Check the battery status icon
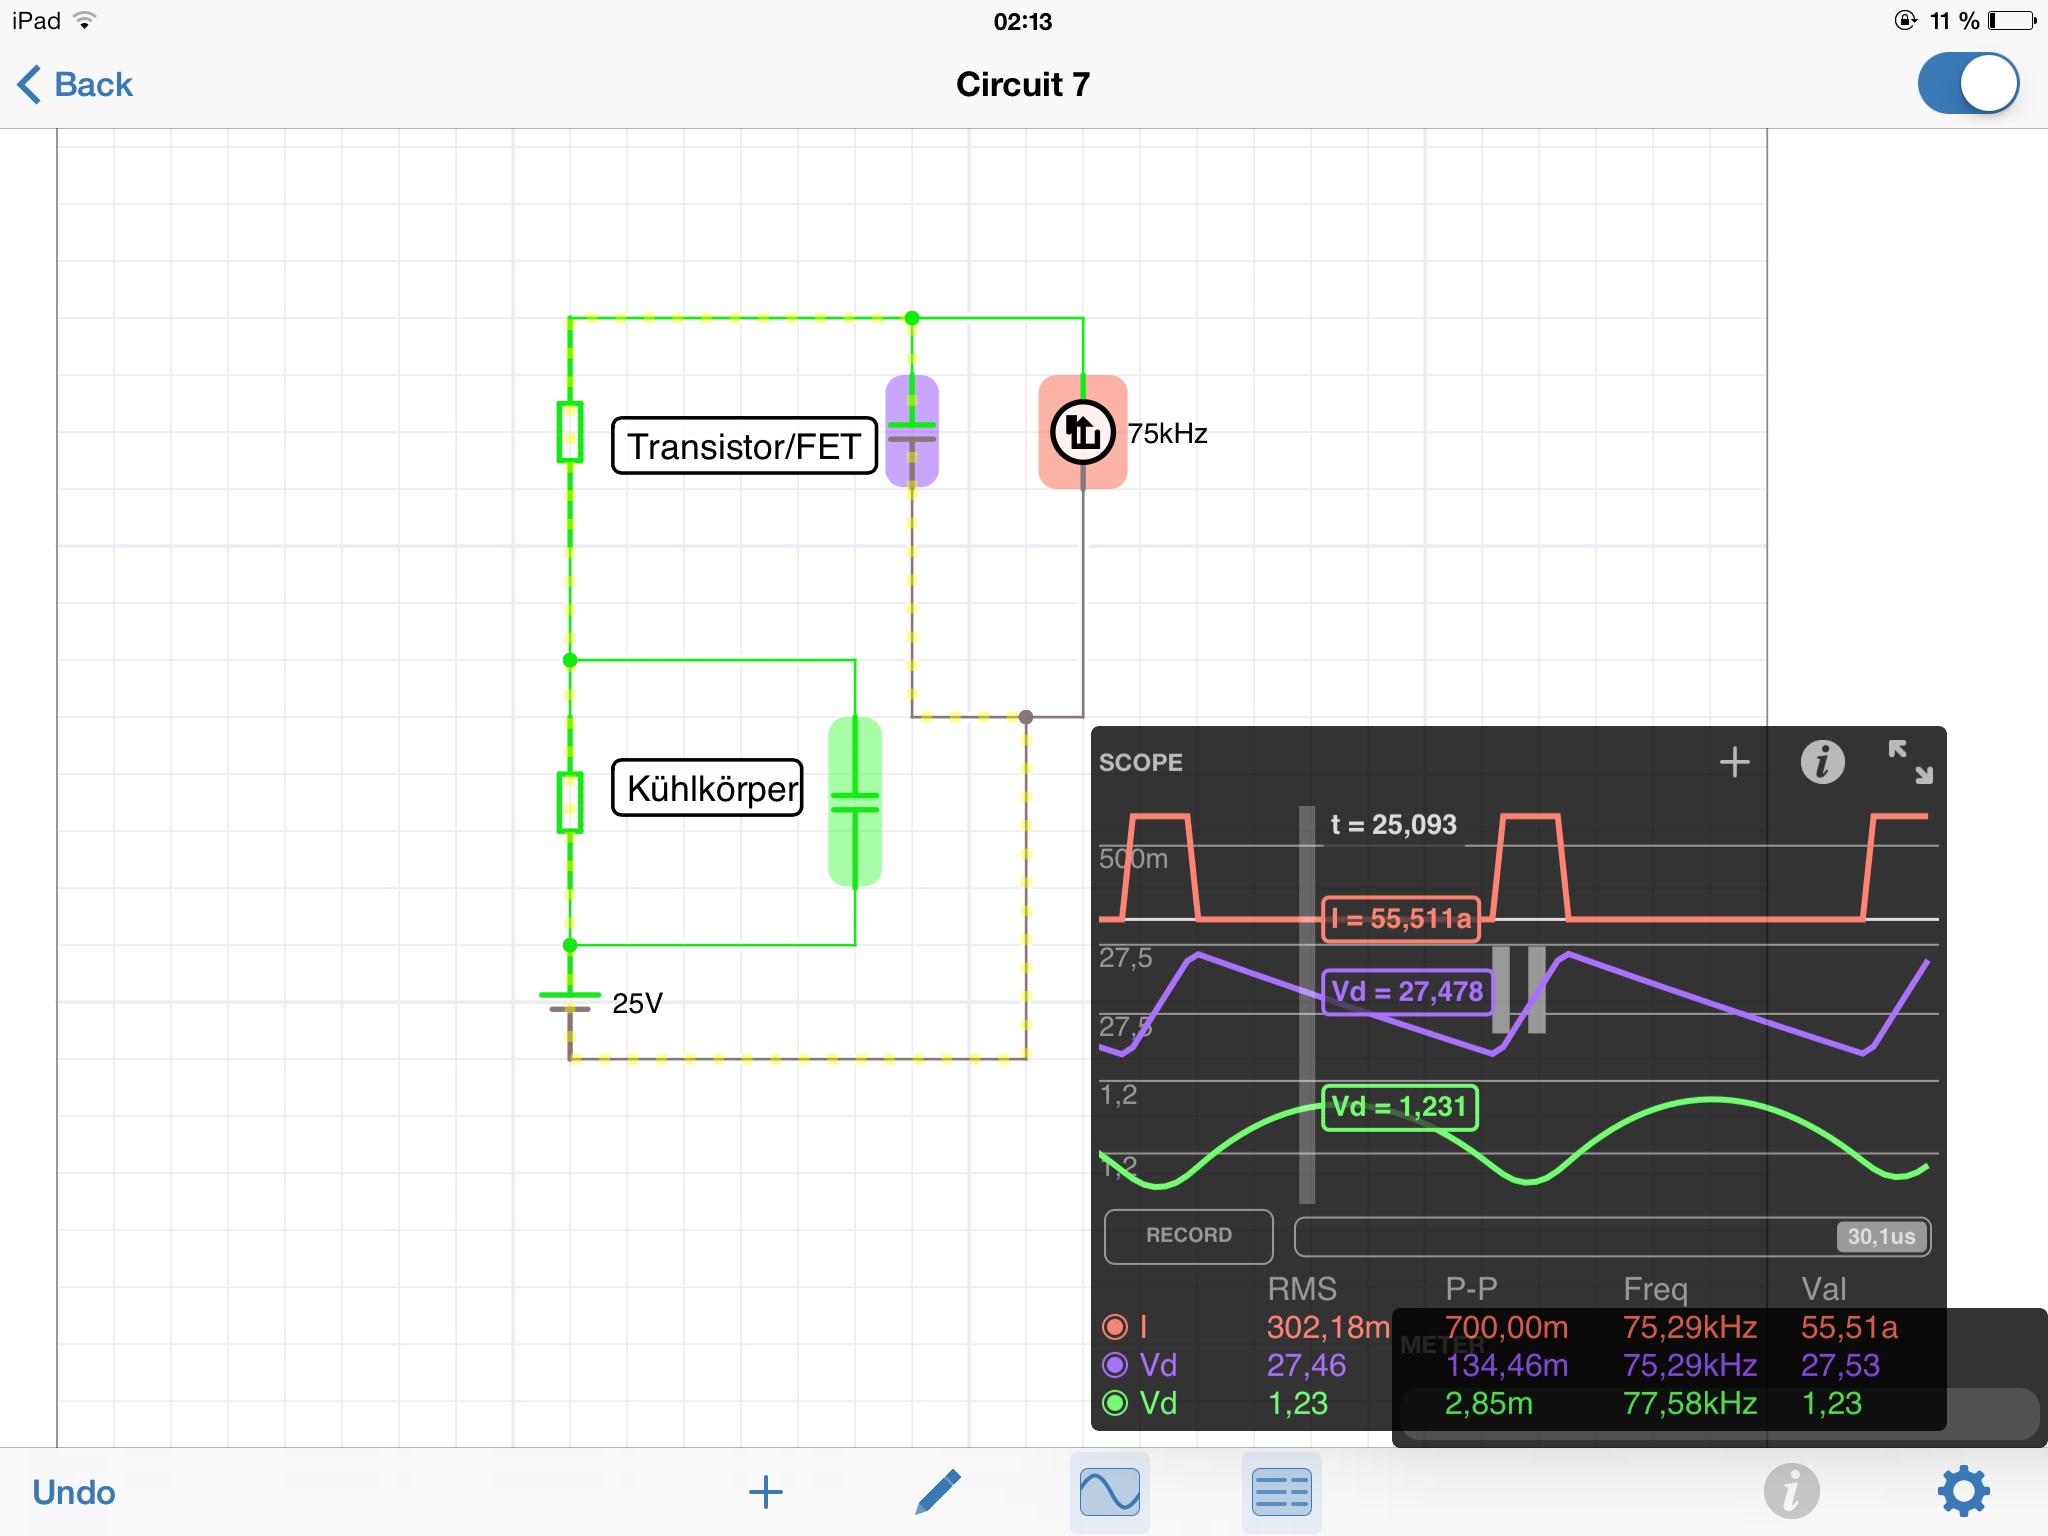 click(2012, 20)
